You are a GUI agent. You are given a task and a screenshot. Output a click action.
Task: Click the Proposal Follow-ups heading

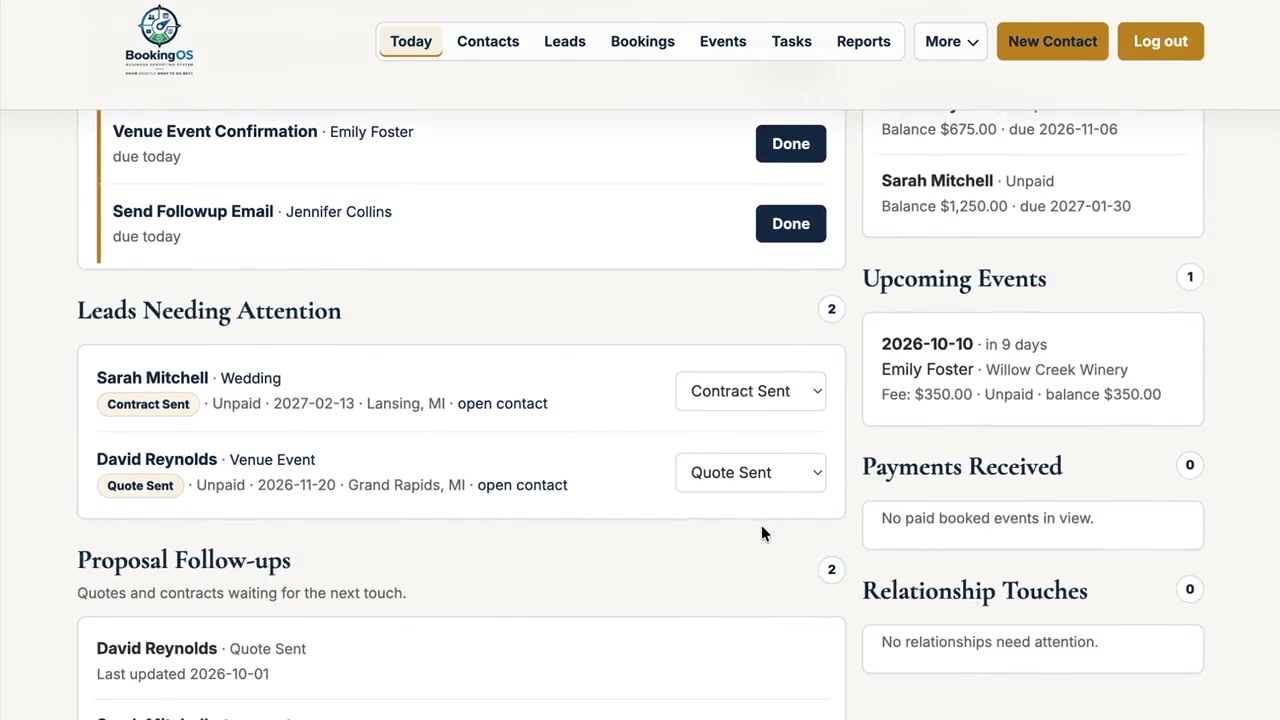pyautogui.click(x=184, y=560)
